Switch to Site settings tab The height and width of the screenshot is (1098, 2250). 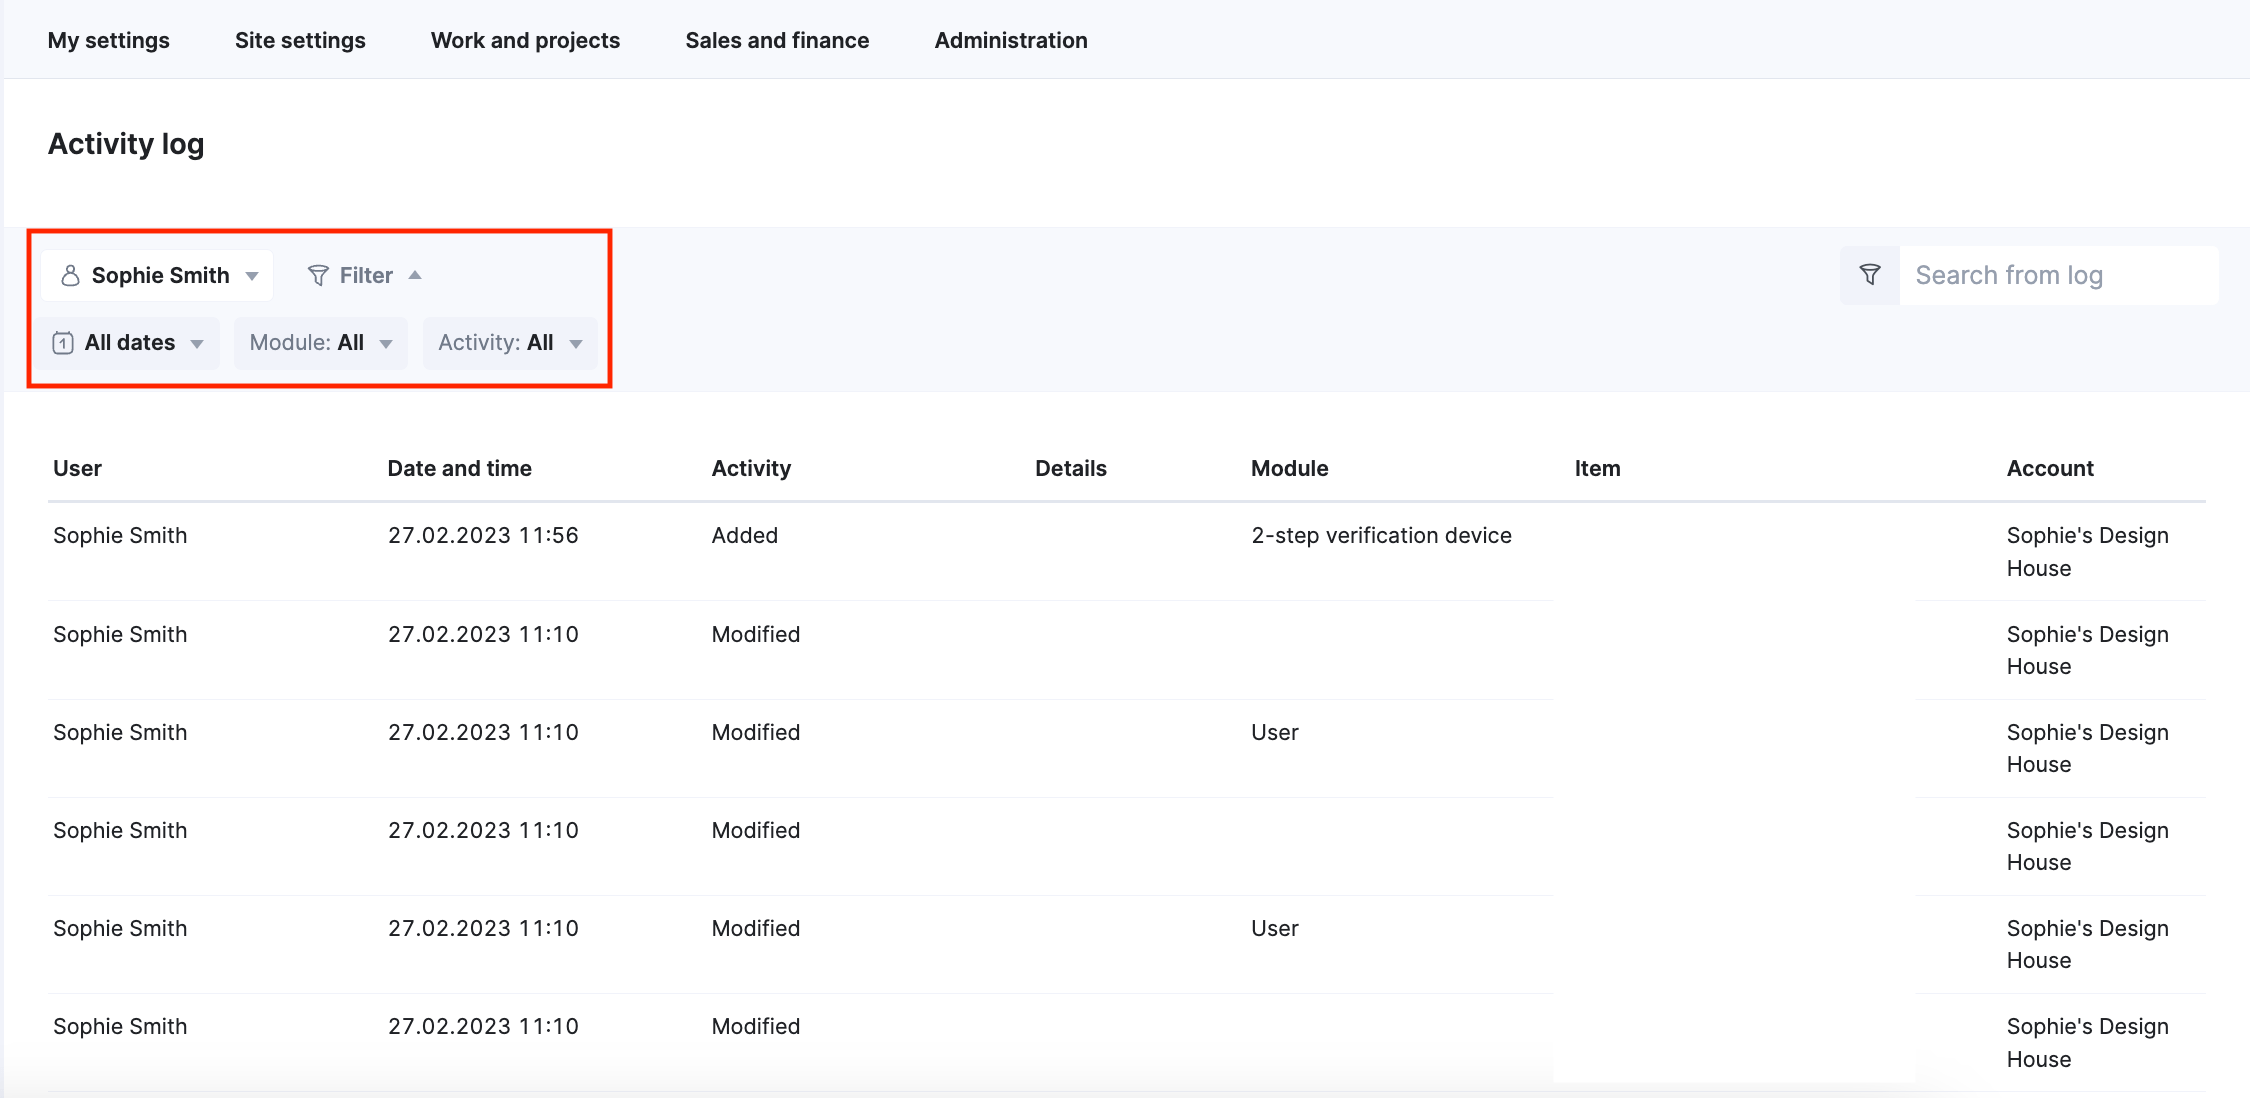pos(300,40)
